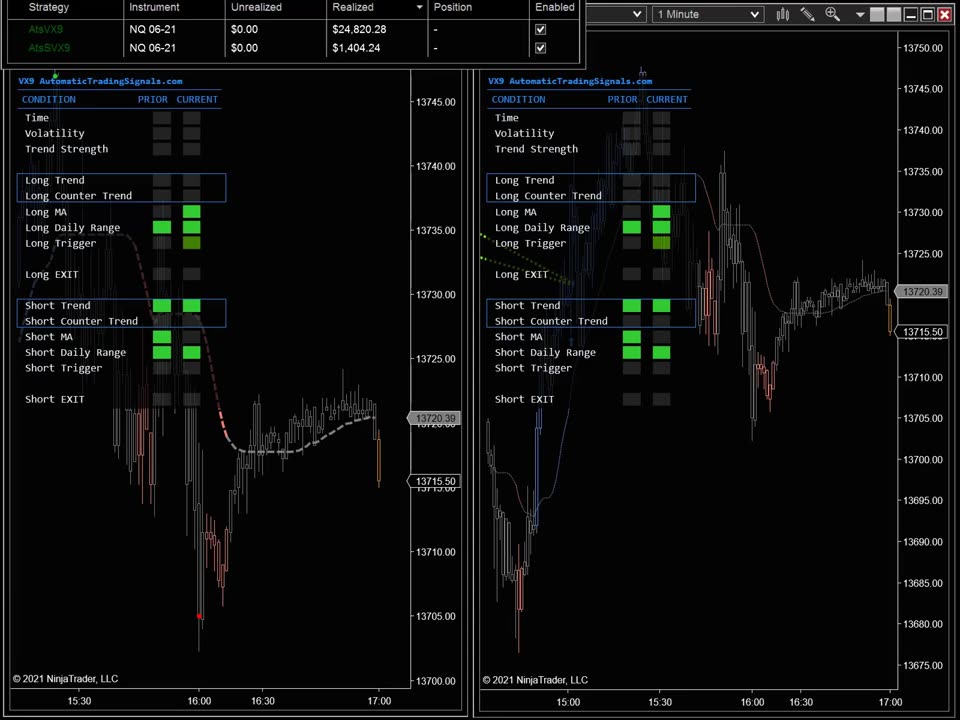The image size is (960, 720).
Task: Sort by the Unrealized column header
Action: pos(257,7)
